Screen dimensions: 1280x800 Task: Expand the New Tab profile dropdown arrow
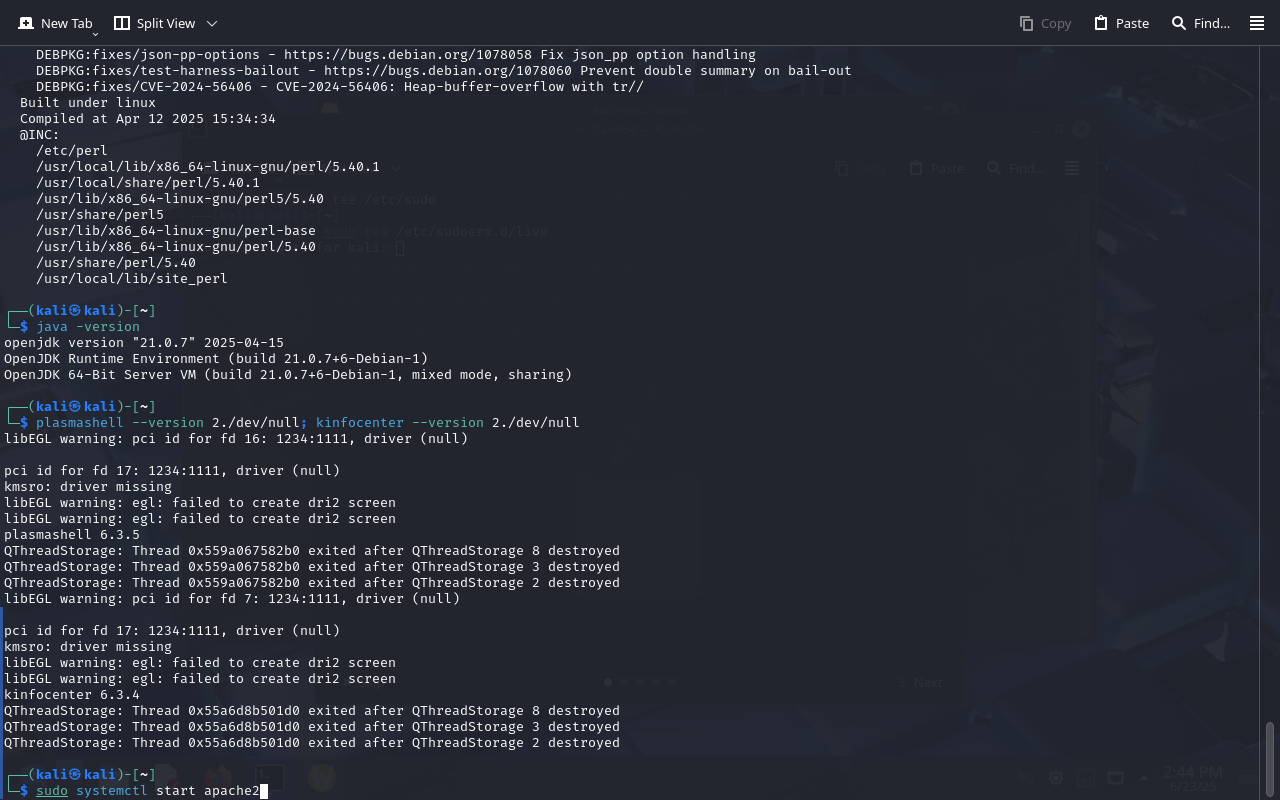tap(95, 34)
